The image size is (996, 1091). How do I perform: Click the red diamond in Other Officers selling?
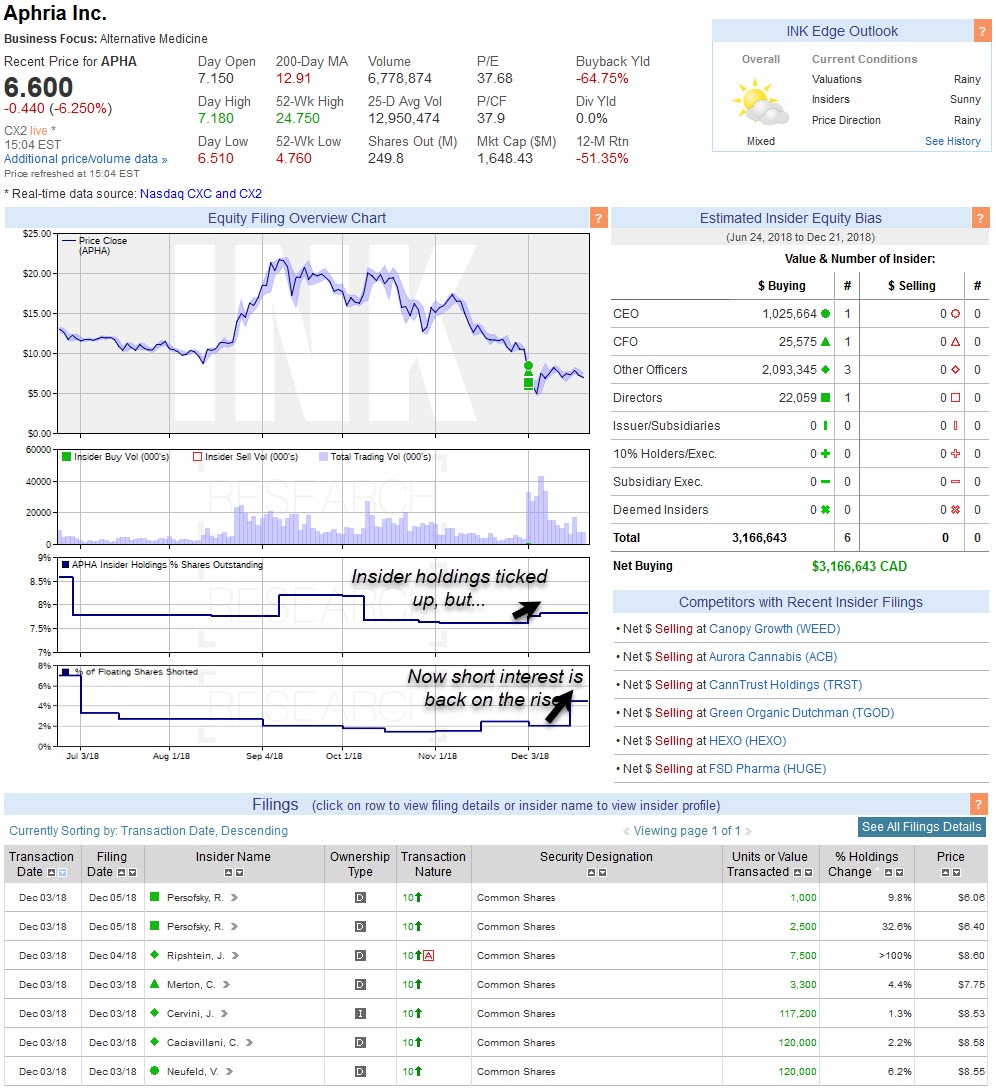tap(956, 369)
